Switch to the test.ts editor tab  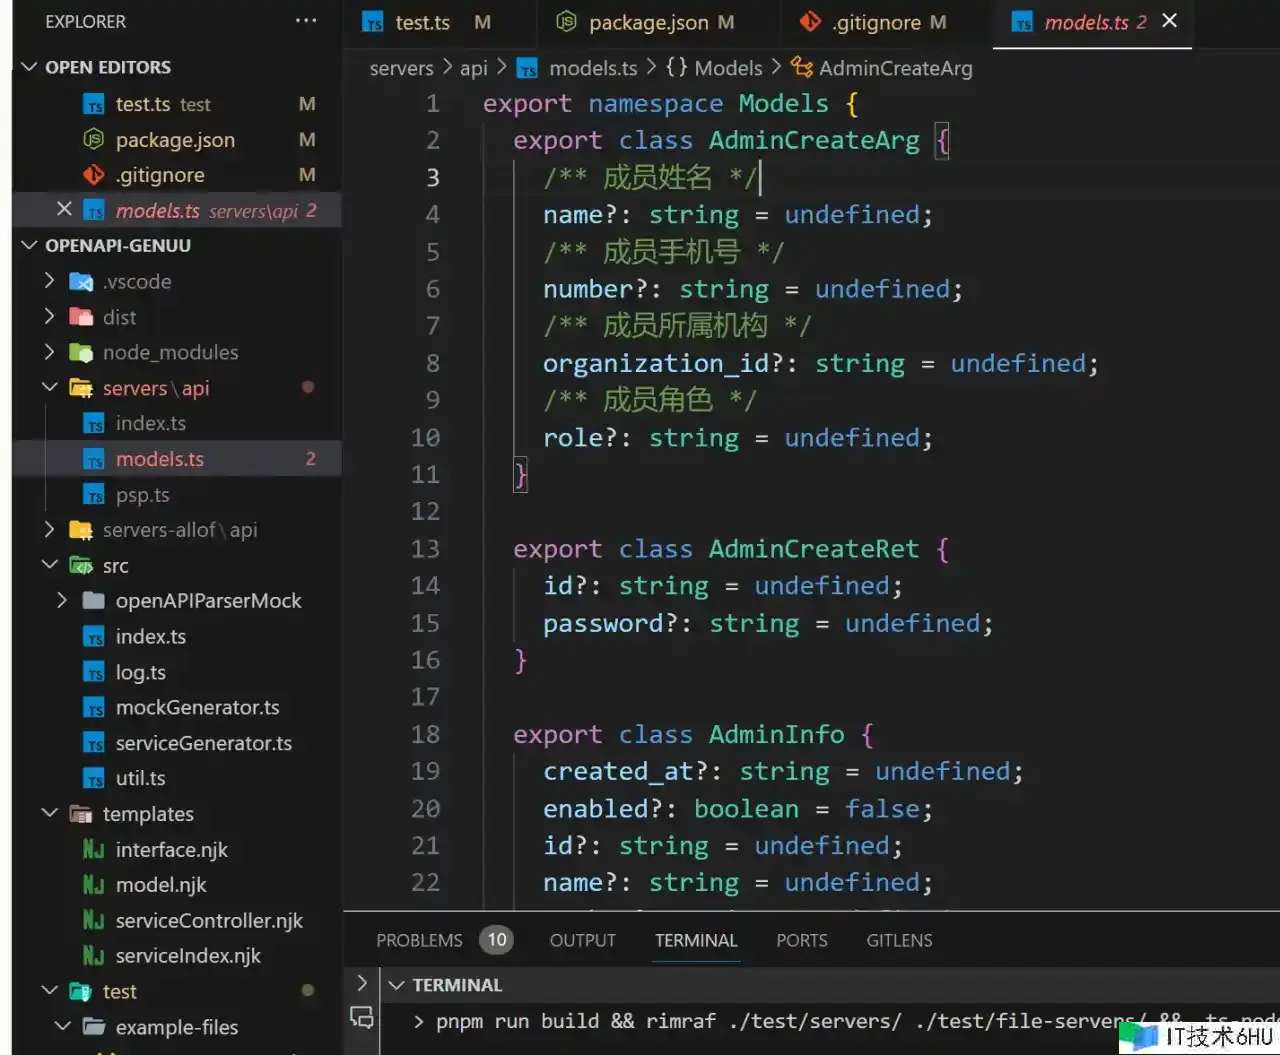point(422,22)
